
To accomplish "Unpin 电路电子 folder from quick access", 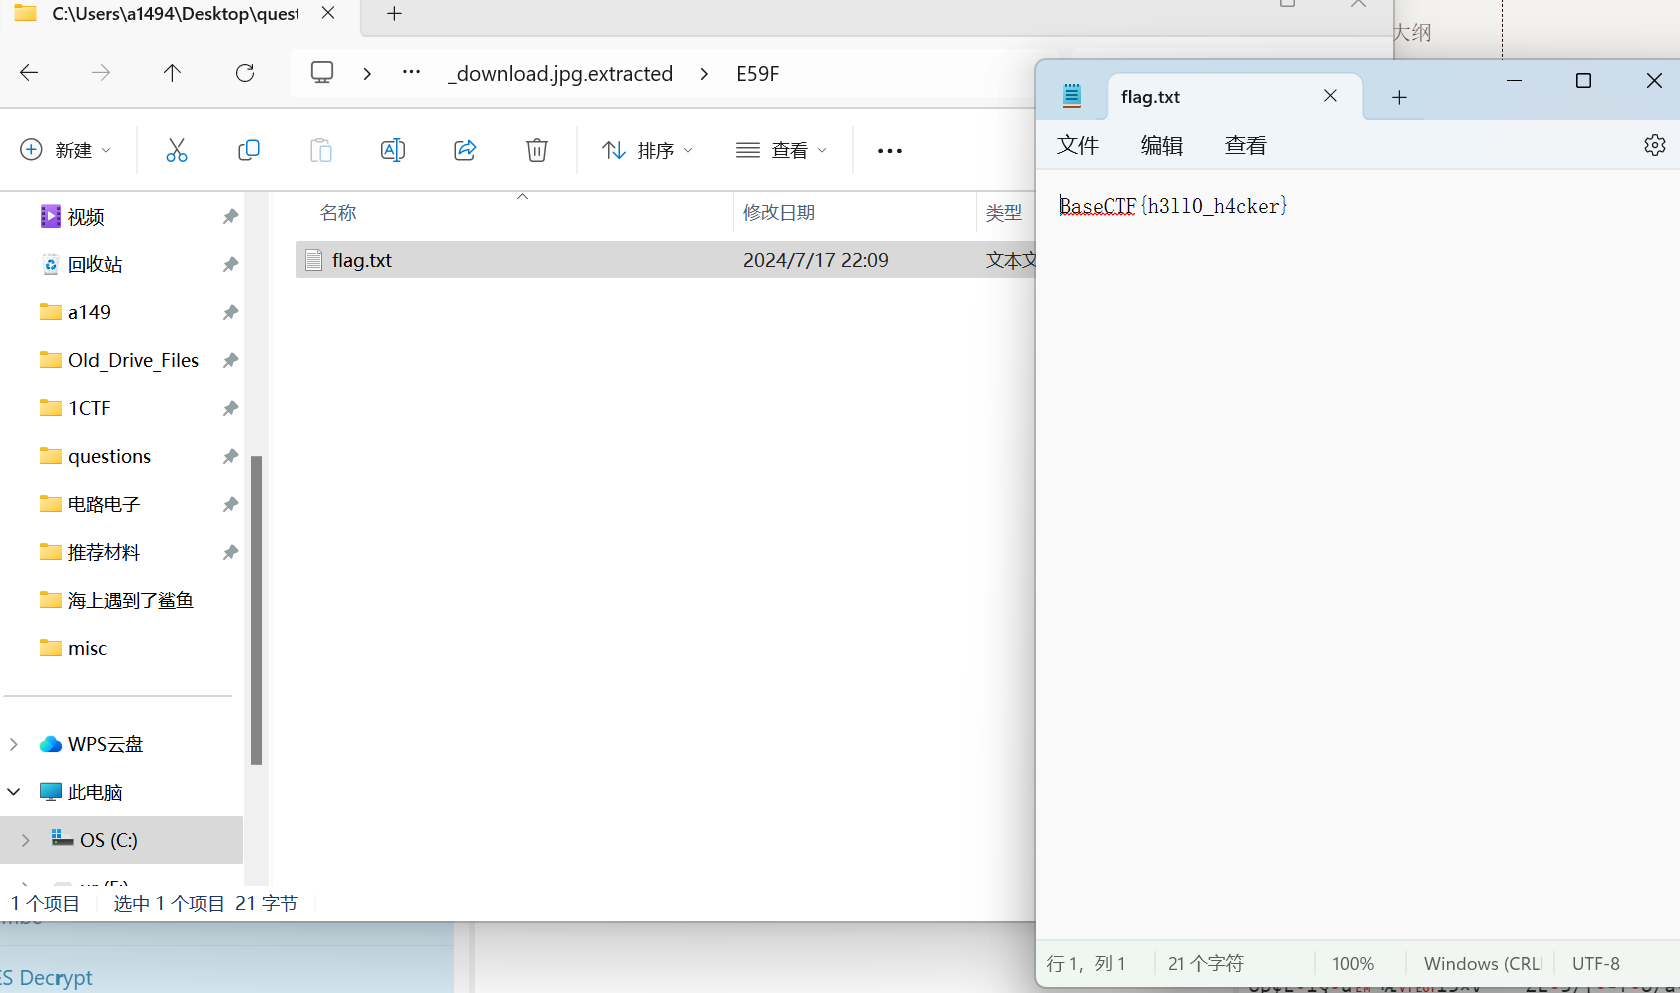I will pos(230,505).
